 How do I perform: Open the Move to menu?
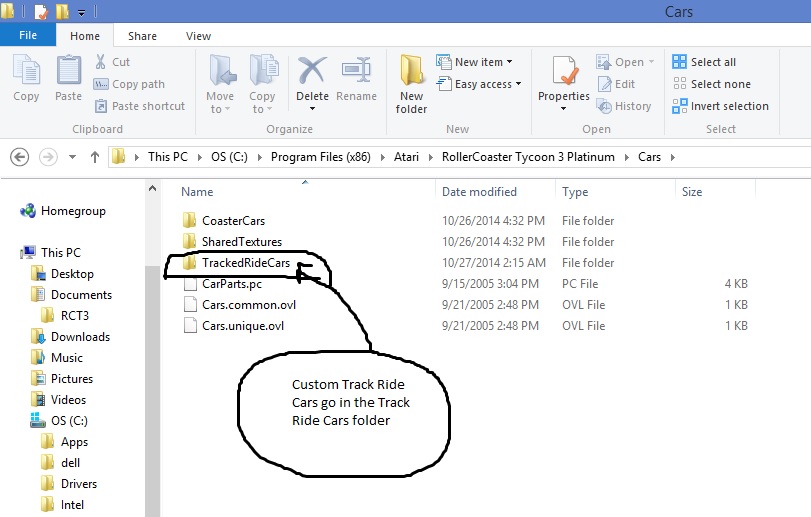pos(220,84)
